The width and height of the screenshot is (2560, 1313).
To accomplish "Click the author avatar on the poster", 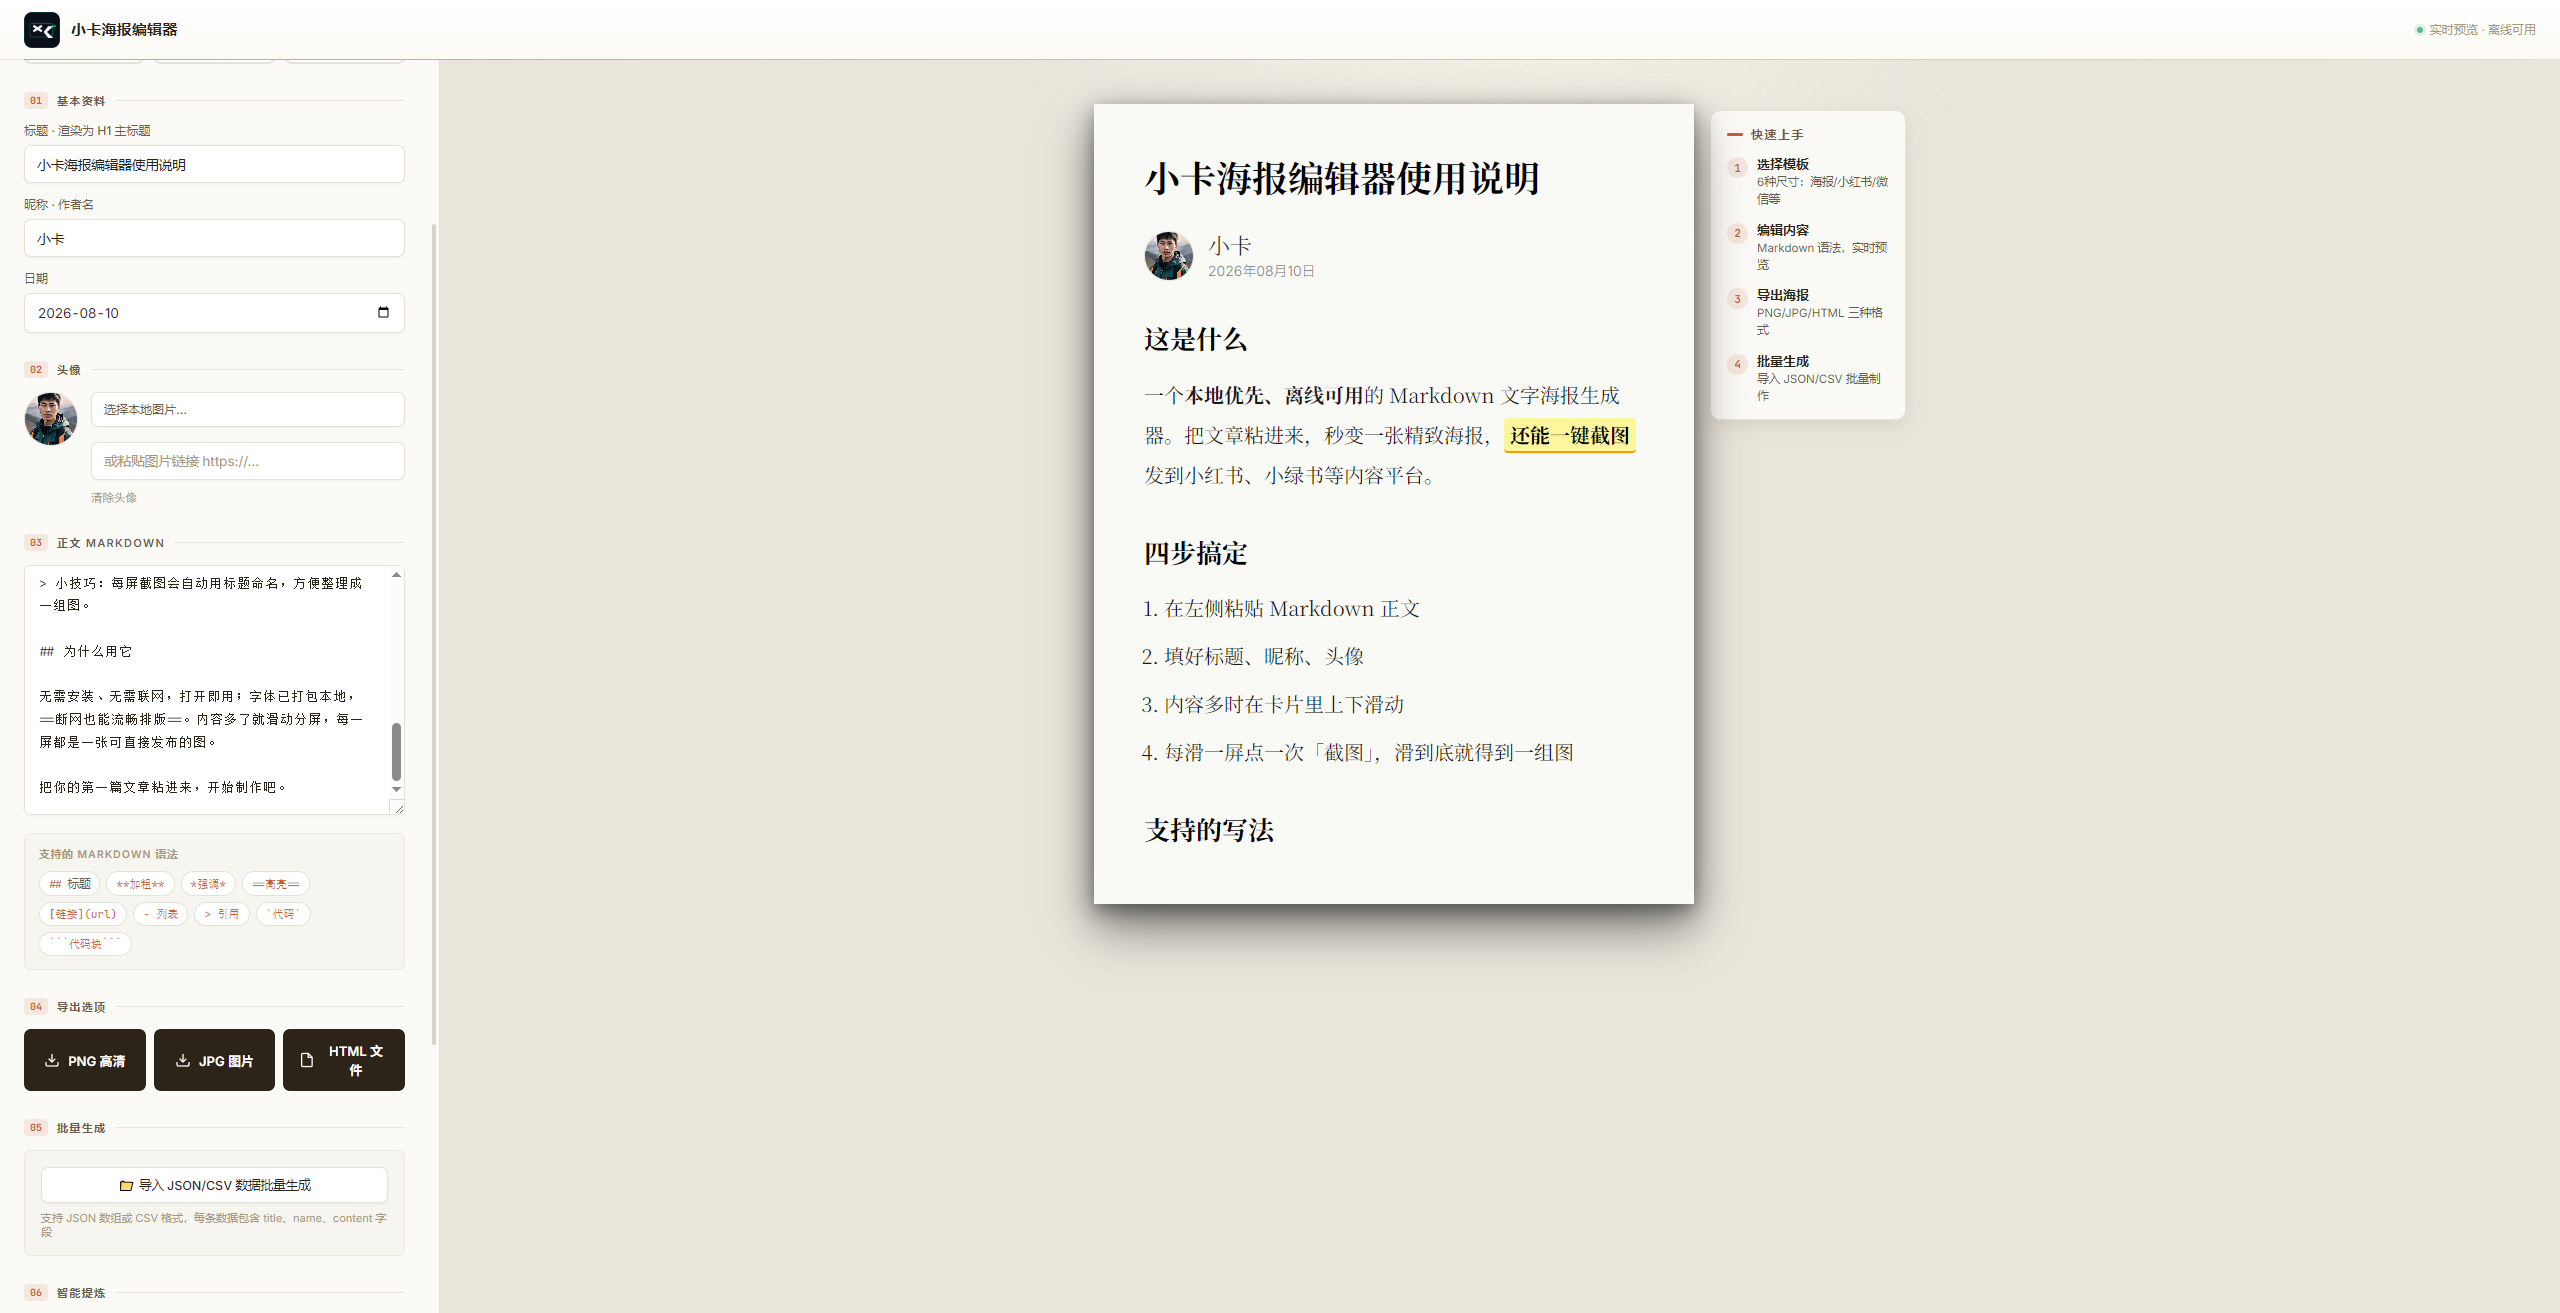I will coord(1169,256).
